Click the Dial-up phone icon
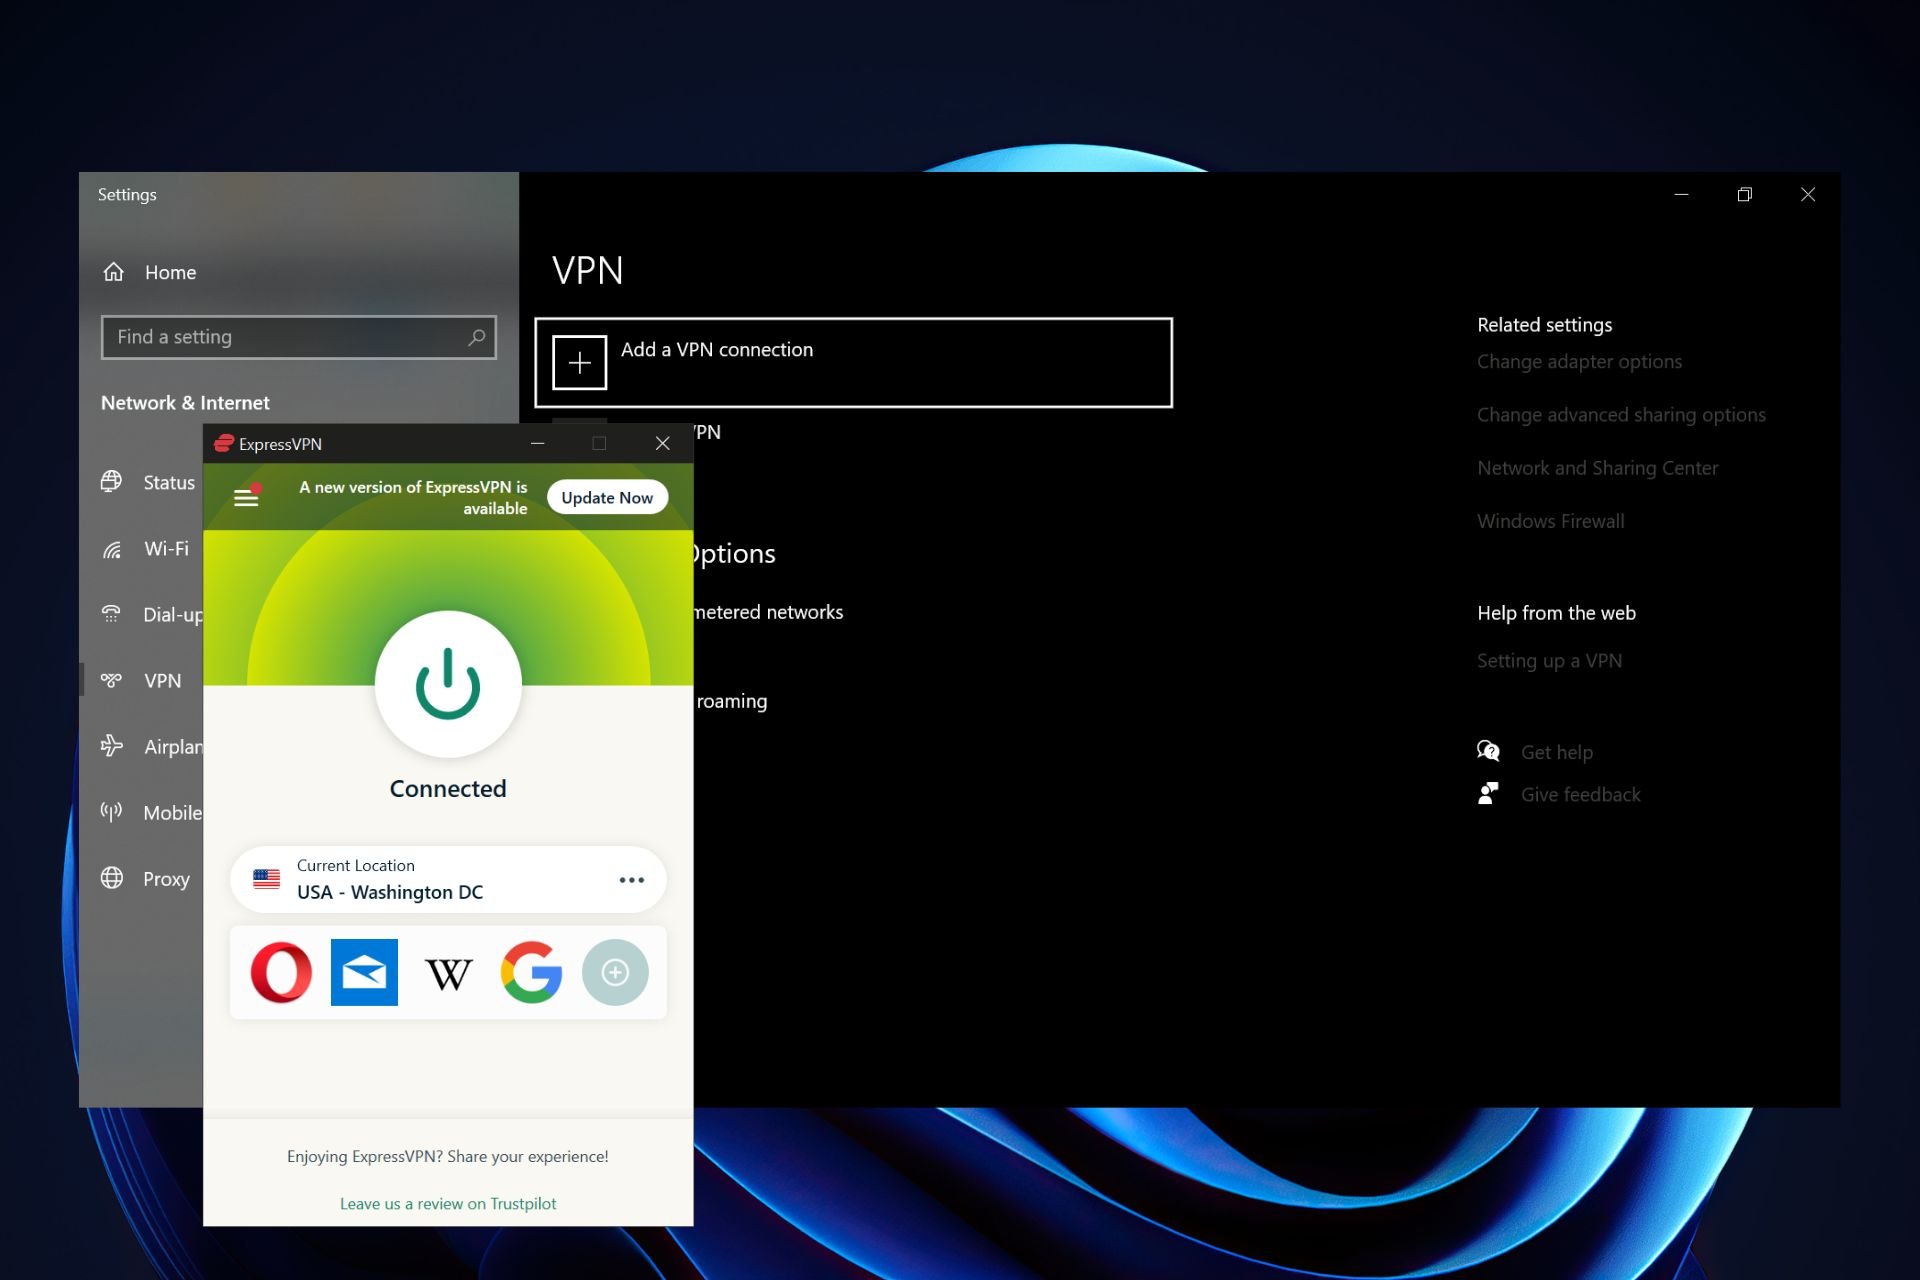This screenshot has width=1920, height=1280. (111, 613)
